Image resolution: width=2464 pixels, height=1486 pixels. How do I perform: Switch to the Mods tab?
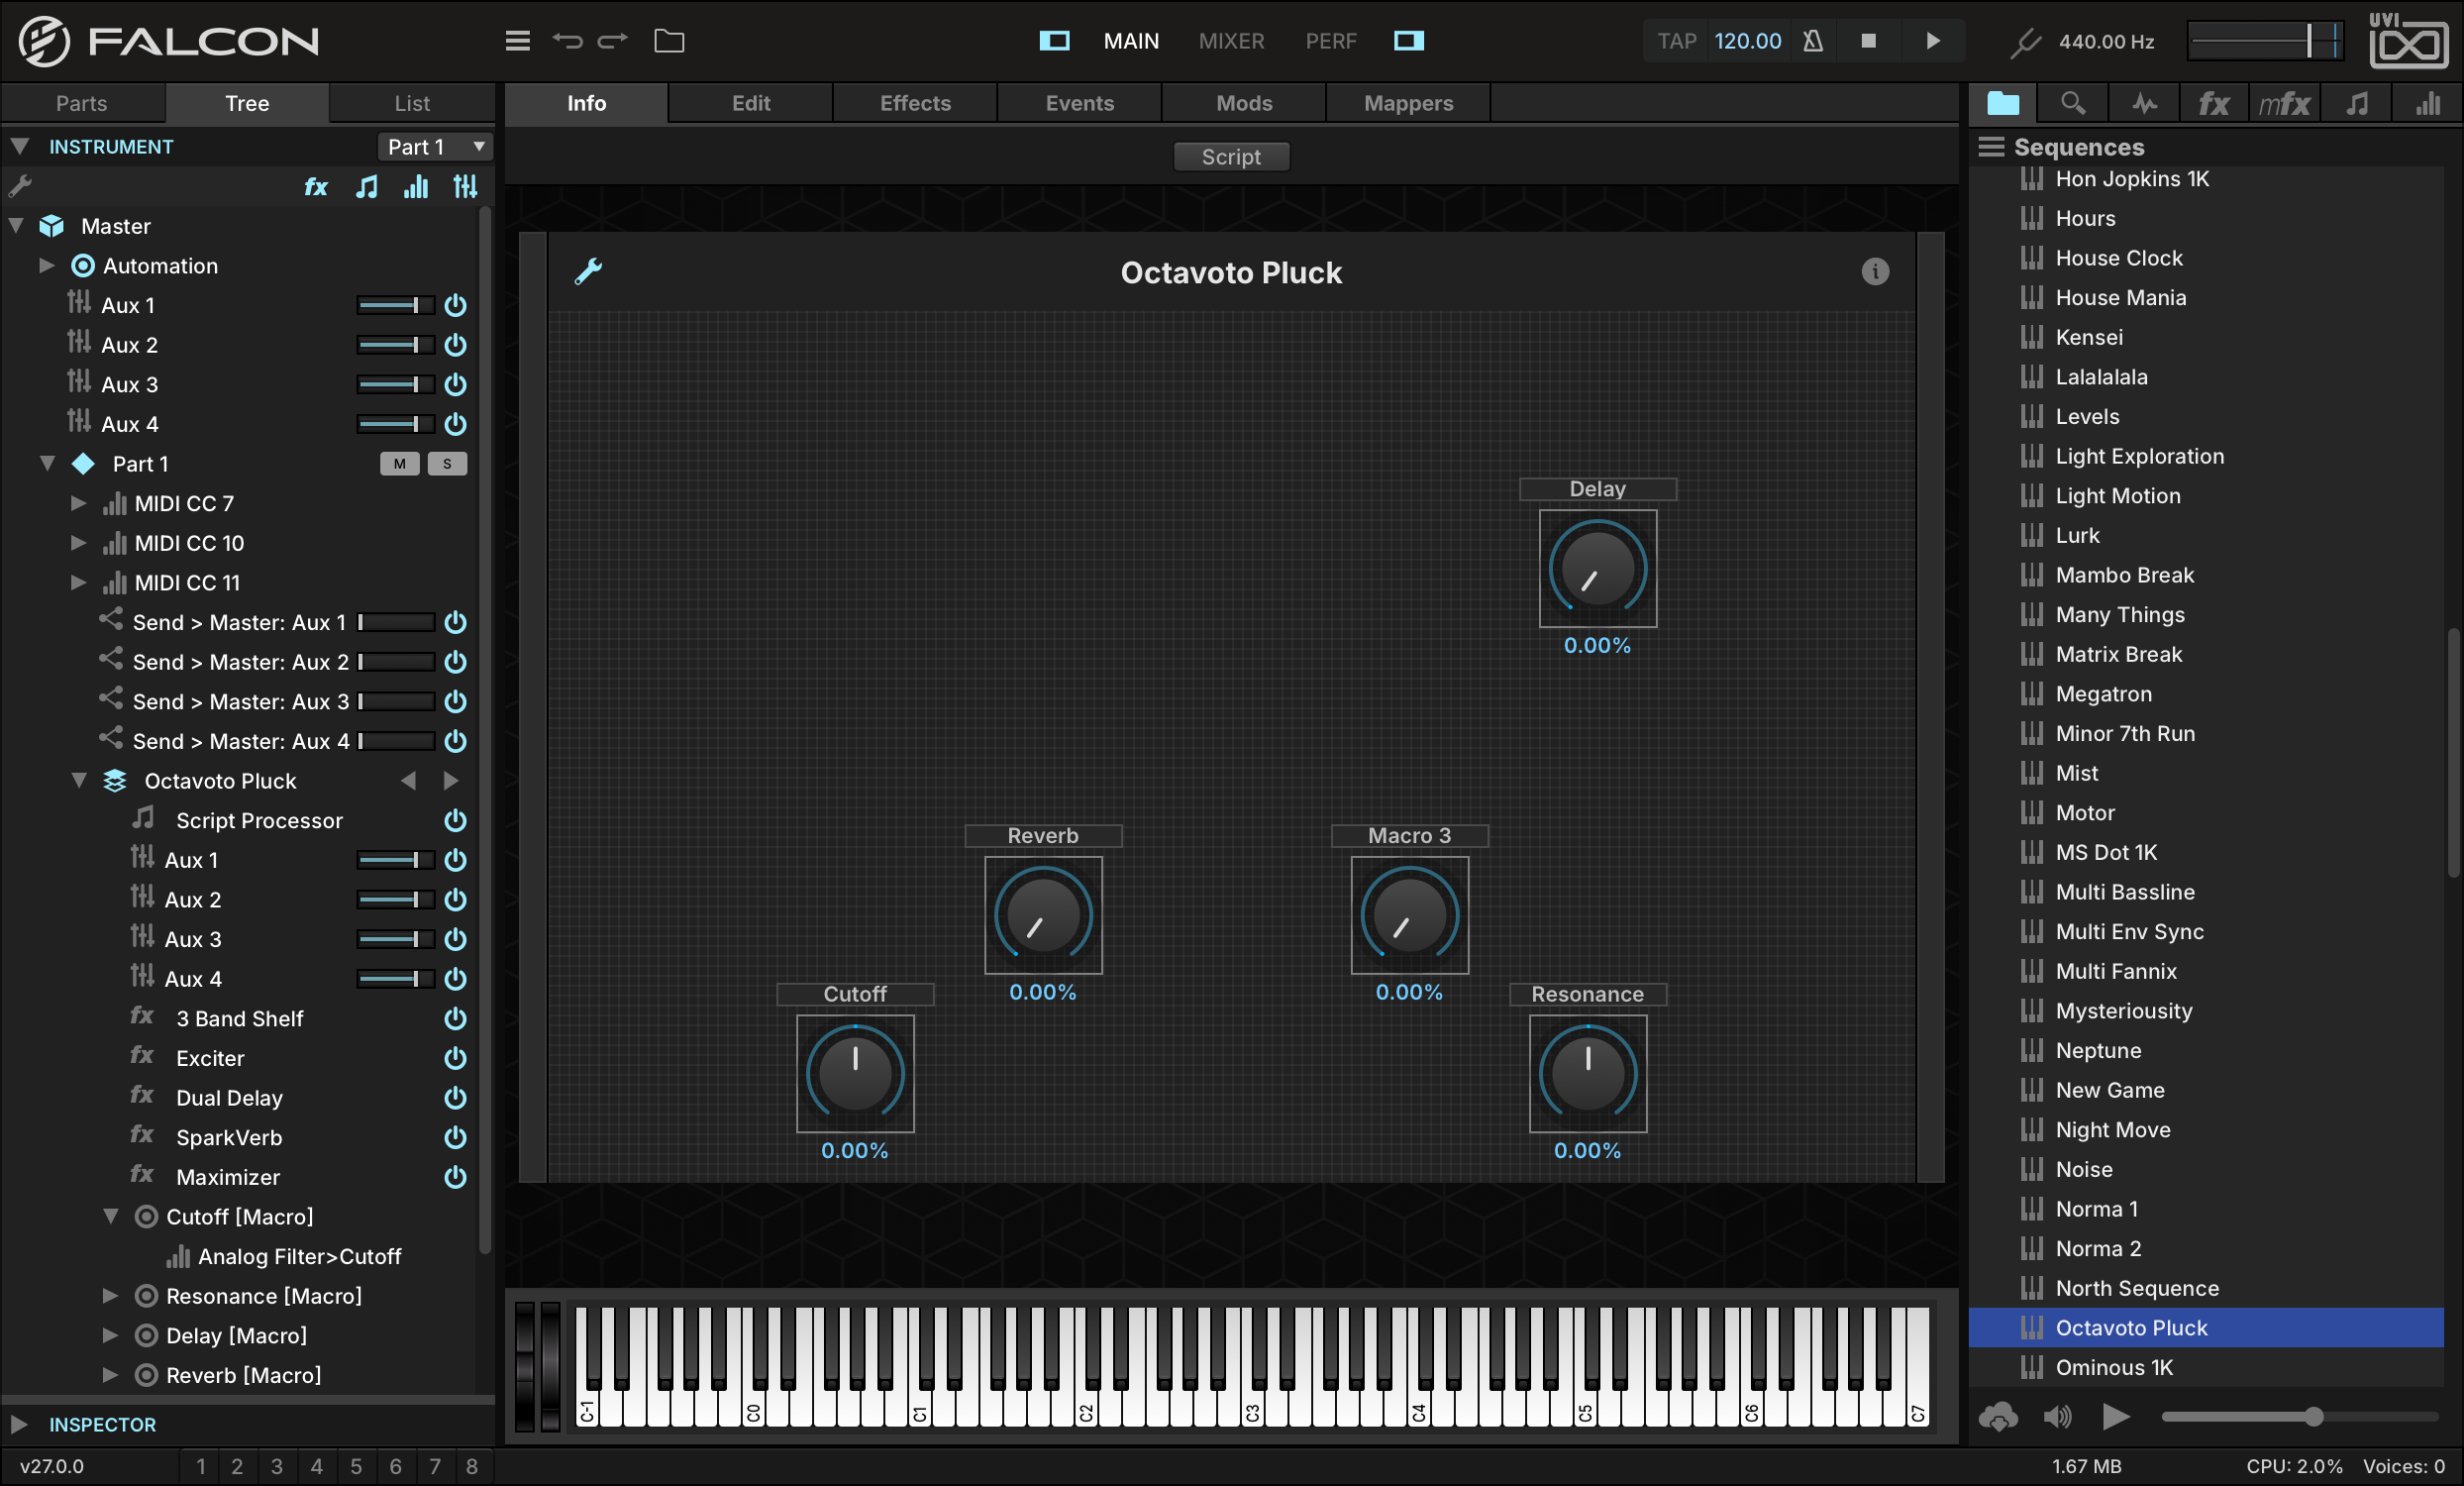click(1244, 103)
